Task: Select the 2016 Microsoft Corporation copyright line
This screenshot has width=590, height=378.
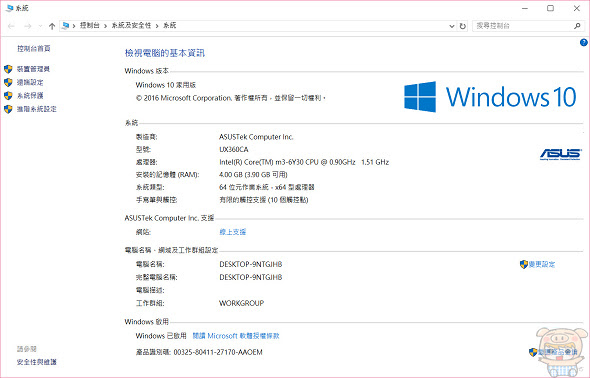Action: coord(230,98)
